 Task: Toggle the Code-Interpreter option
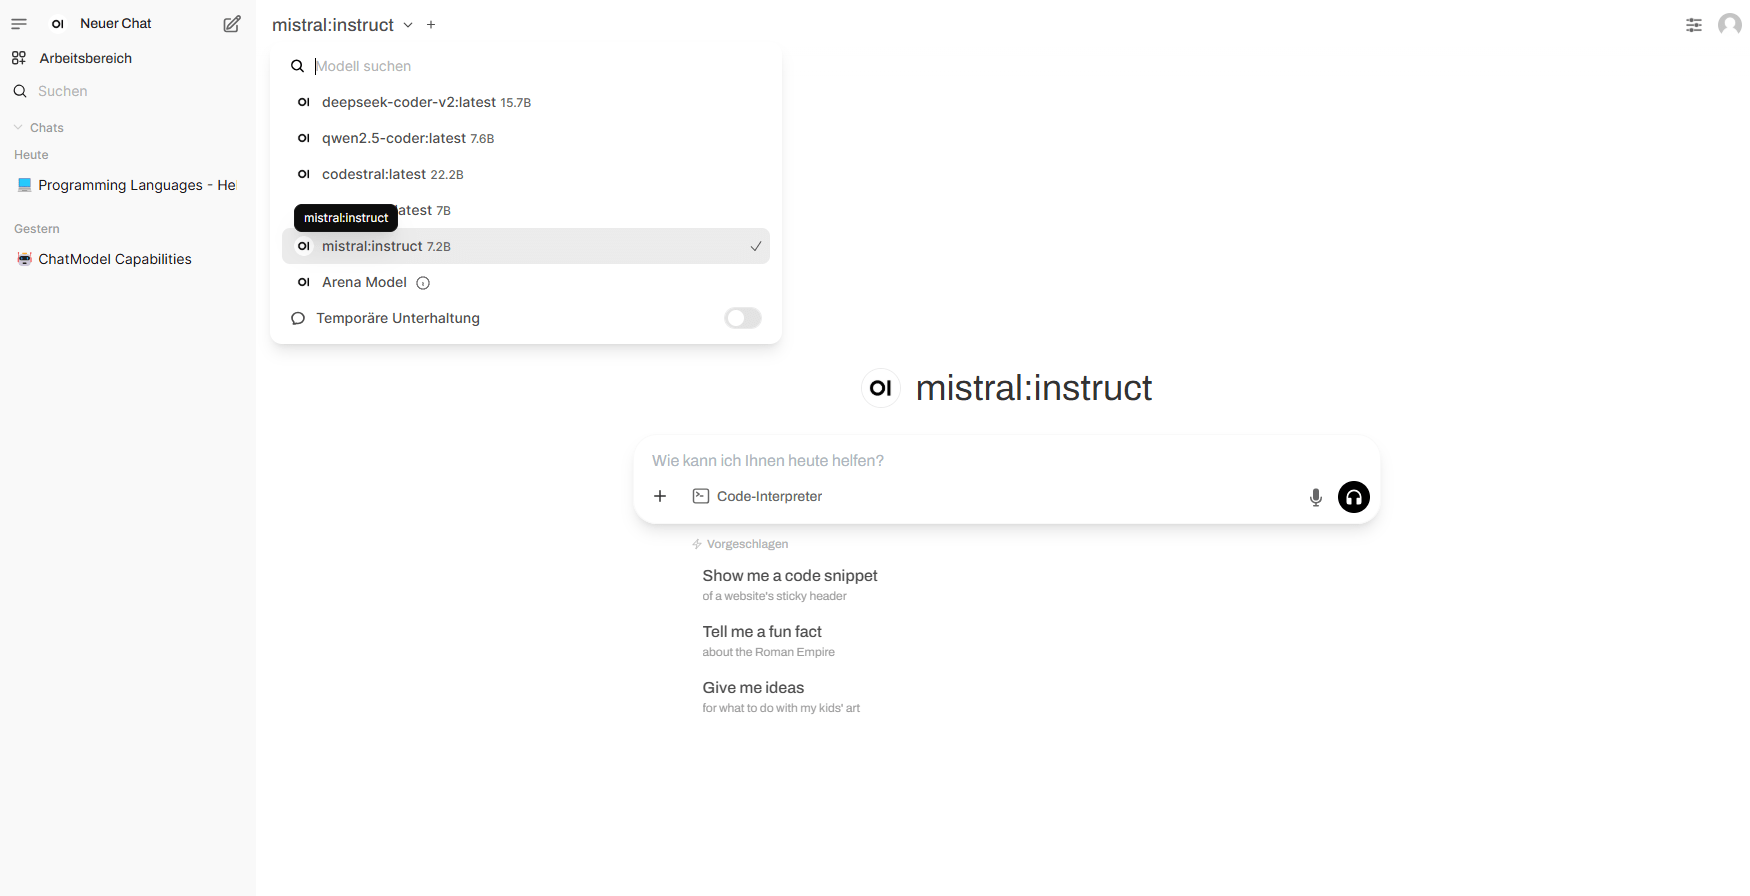click(x=757, y=496)
